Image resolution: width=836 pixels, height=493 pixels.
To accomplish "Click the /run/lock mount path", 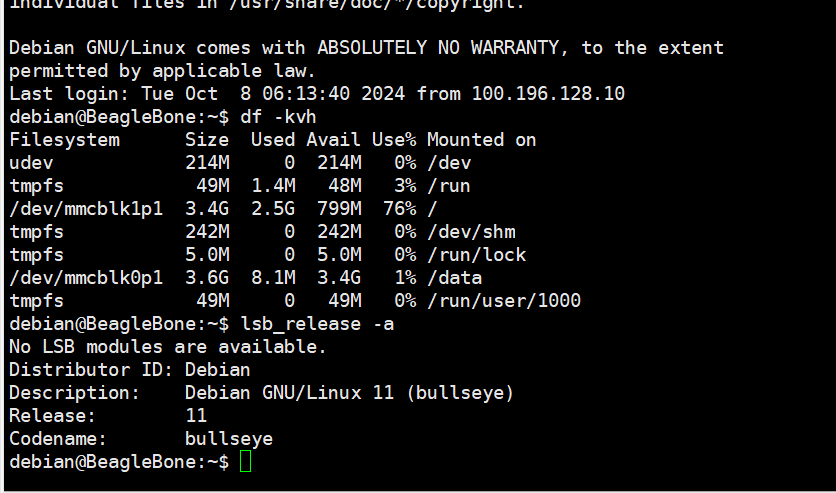I will click(477, 255).
